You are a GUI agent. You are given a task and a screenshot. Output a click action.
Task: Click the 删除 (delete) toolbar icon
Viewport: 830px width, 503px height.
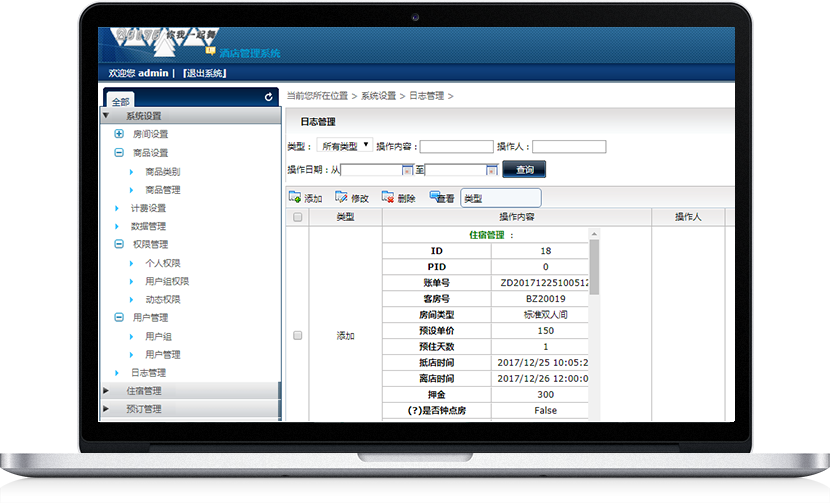click(x=388, y=198)
